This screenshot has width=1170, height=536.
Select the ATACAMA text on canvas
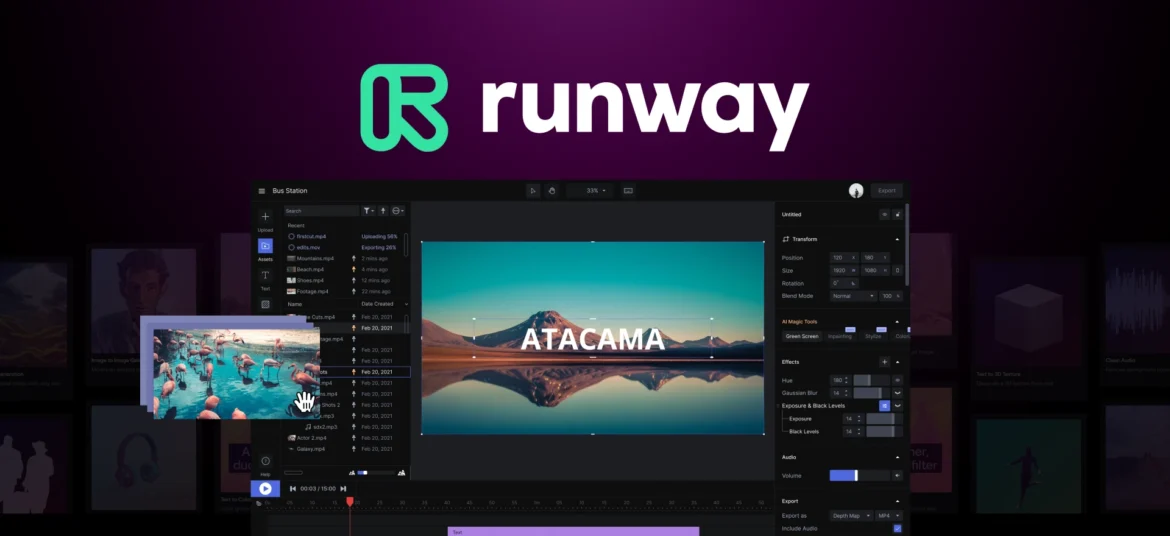click(592, 339)
